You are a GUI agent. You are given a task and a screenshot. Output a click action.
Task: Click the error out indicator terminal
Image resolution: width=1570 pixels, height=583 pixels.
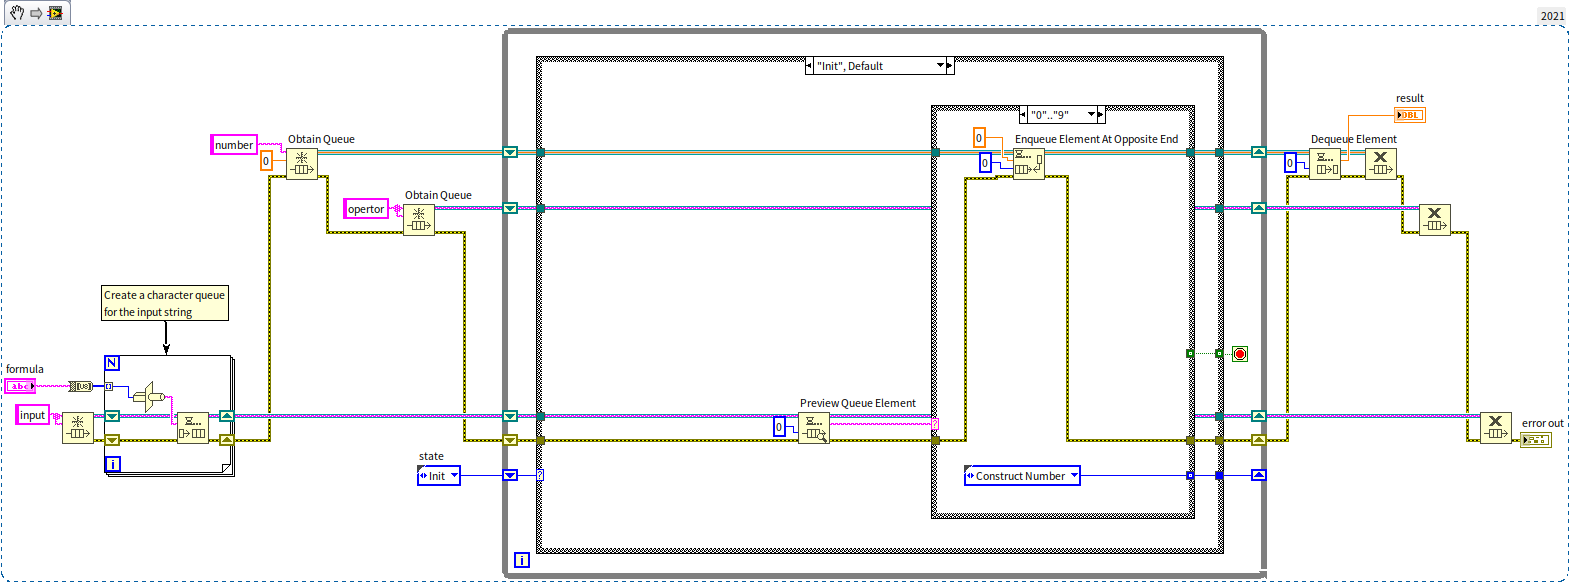tap(1536, 440)
